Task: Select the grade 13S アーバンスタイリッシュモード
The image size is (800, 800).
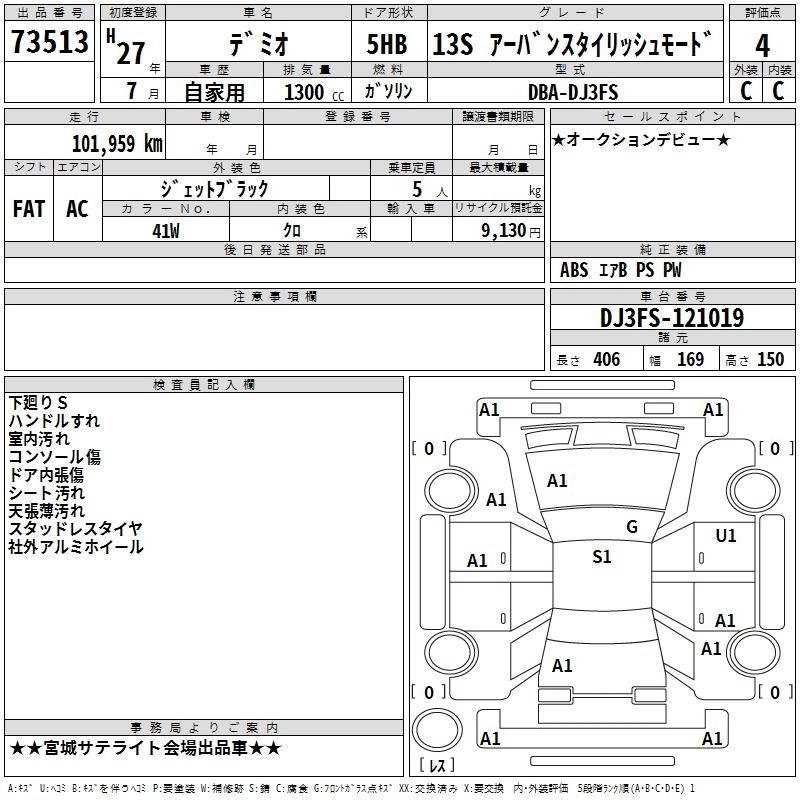Action: pyautogui.click(x=571, y=44)
